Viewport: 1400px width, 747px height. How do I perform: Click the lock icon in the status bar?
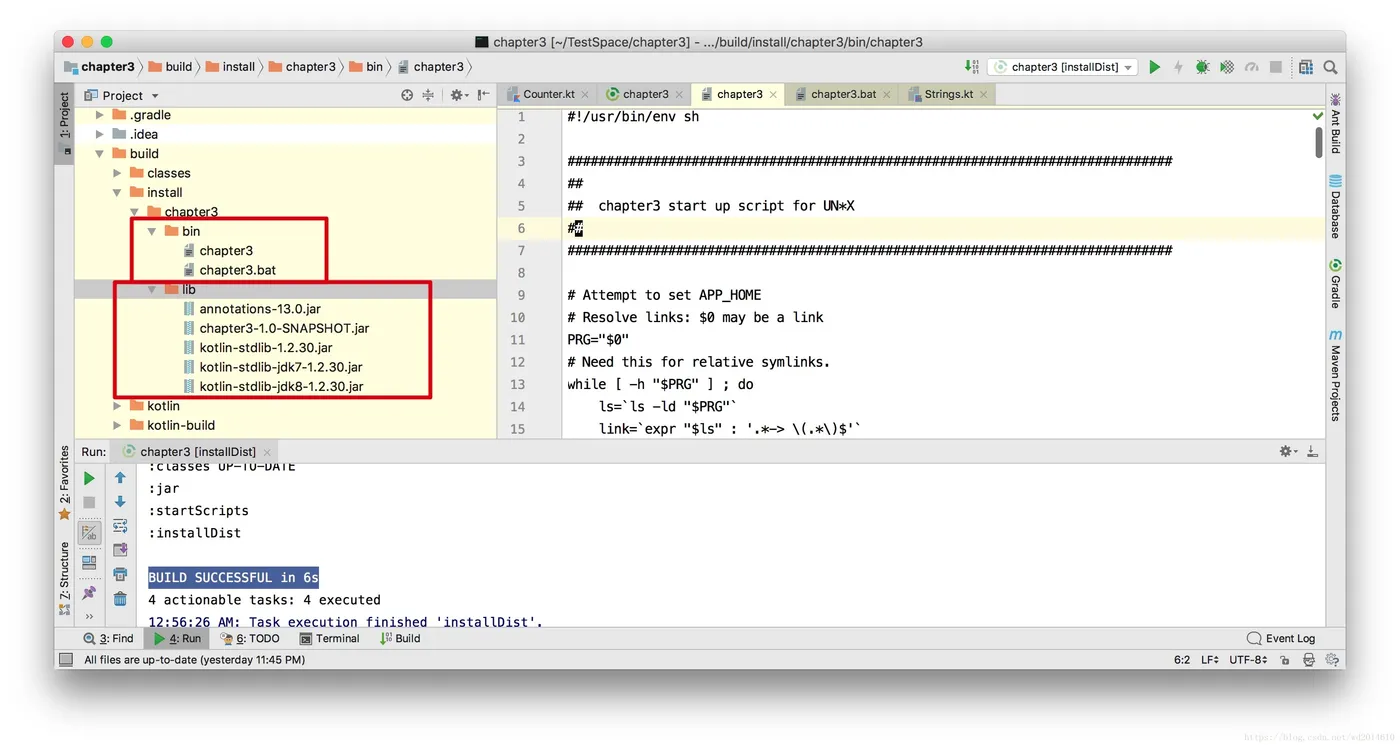click(1285, 660)
